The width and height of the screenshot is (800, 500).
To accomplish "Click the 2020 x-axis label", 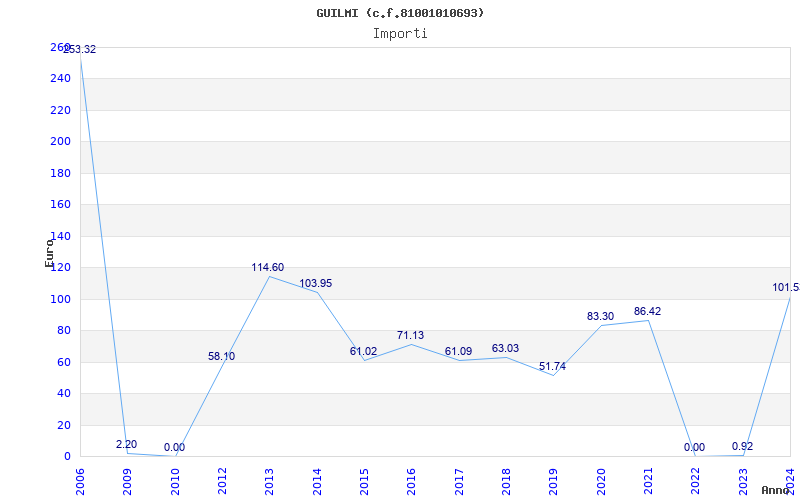I will pos(601,481).
